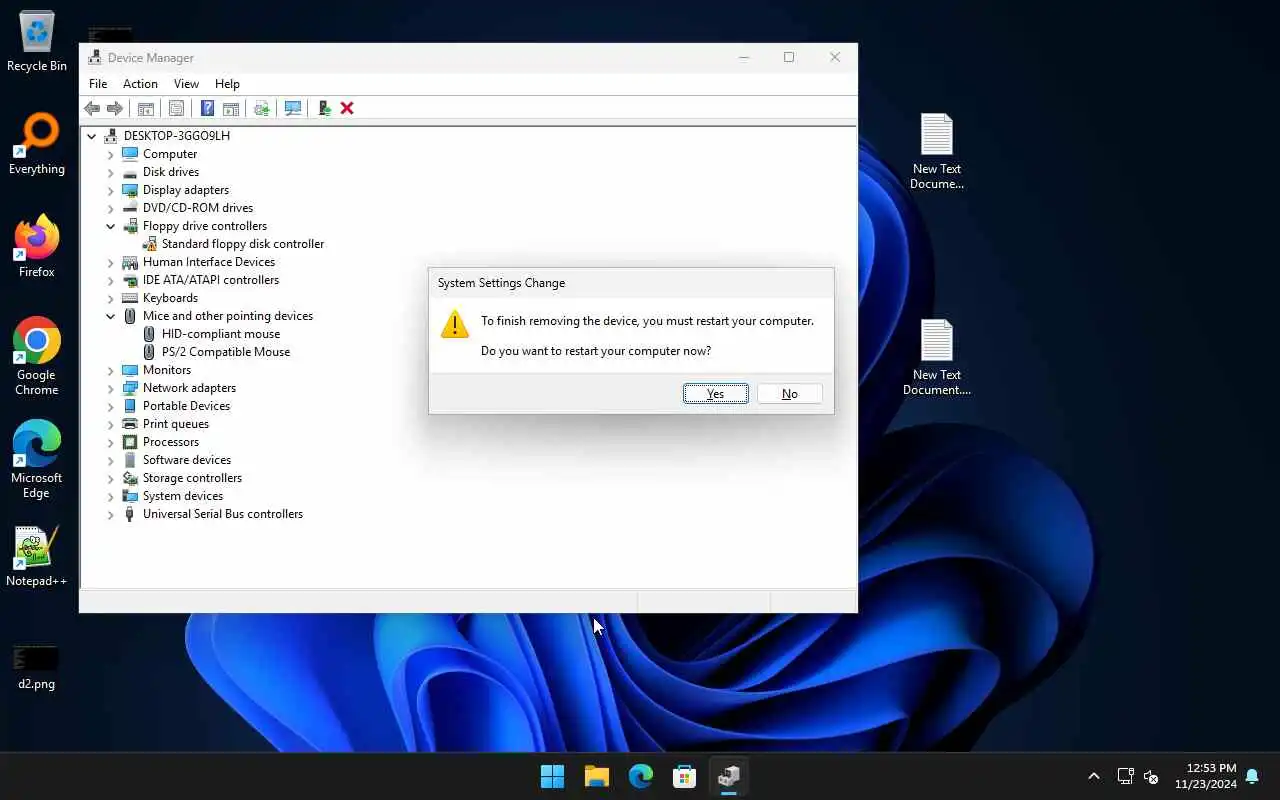Click the Action pane toggle toolbar icon

point(230,108)
